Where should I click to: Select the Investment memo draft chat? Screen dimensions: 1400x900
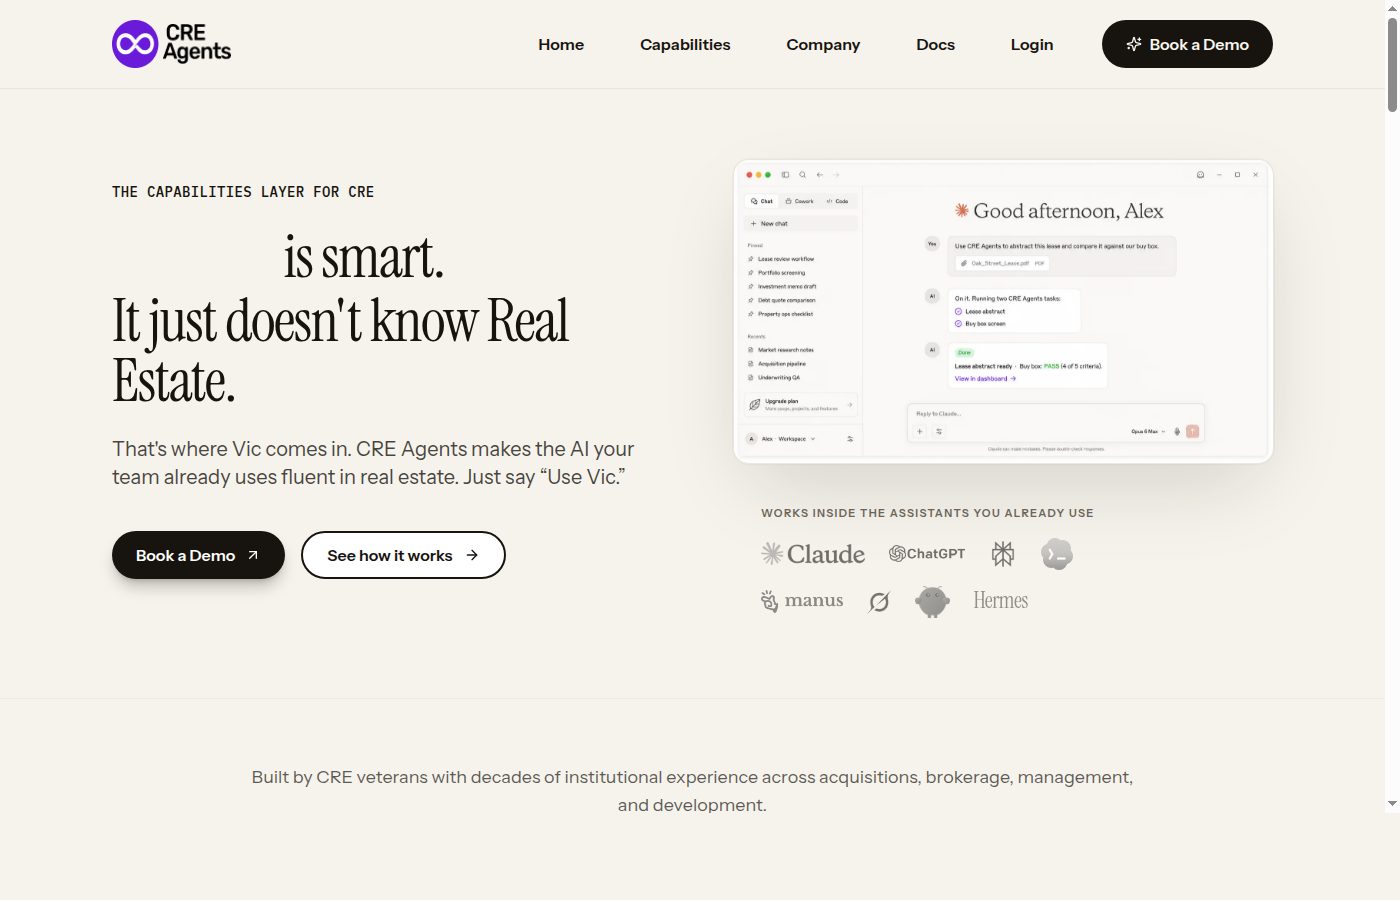(x=782, y=287)
